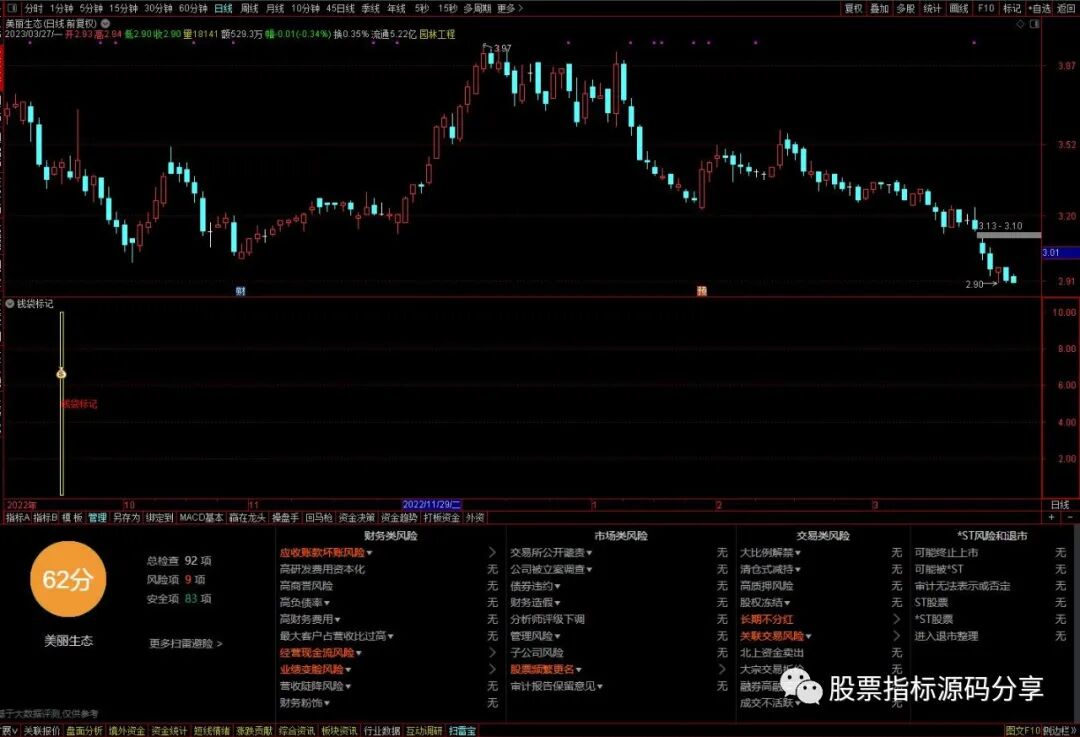Switch to 行业数据 bottom tab
Screen dimensions: 1080x737
pos(382,731)
